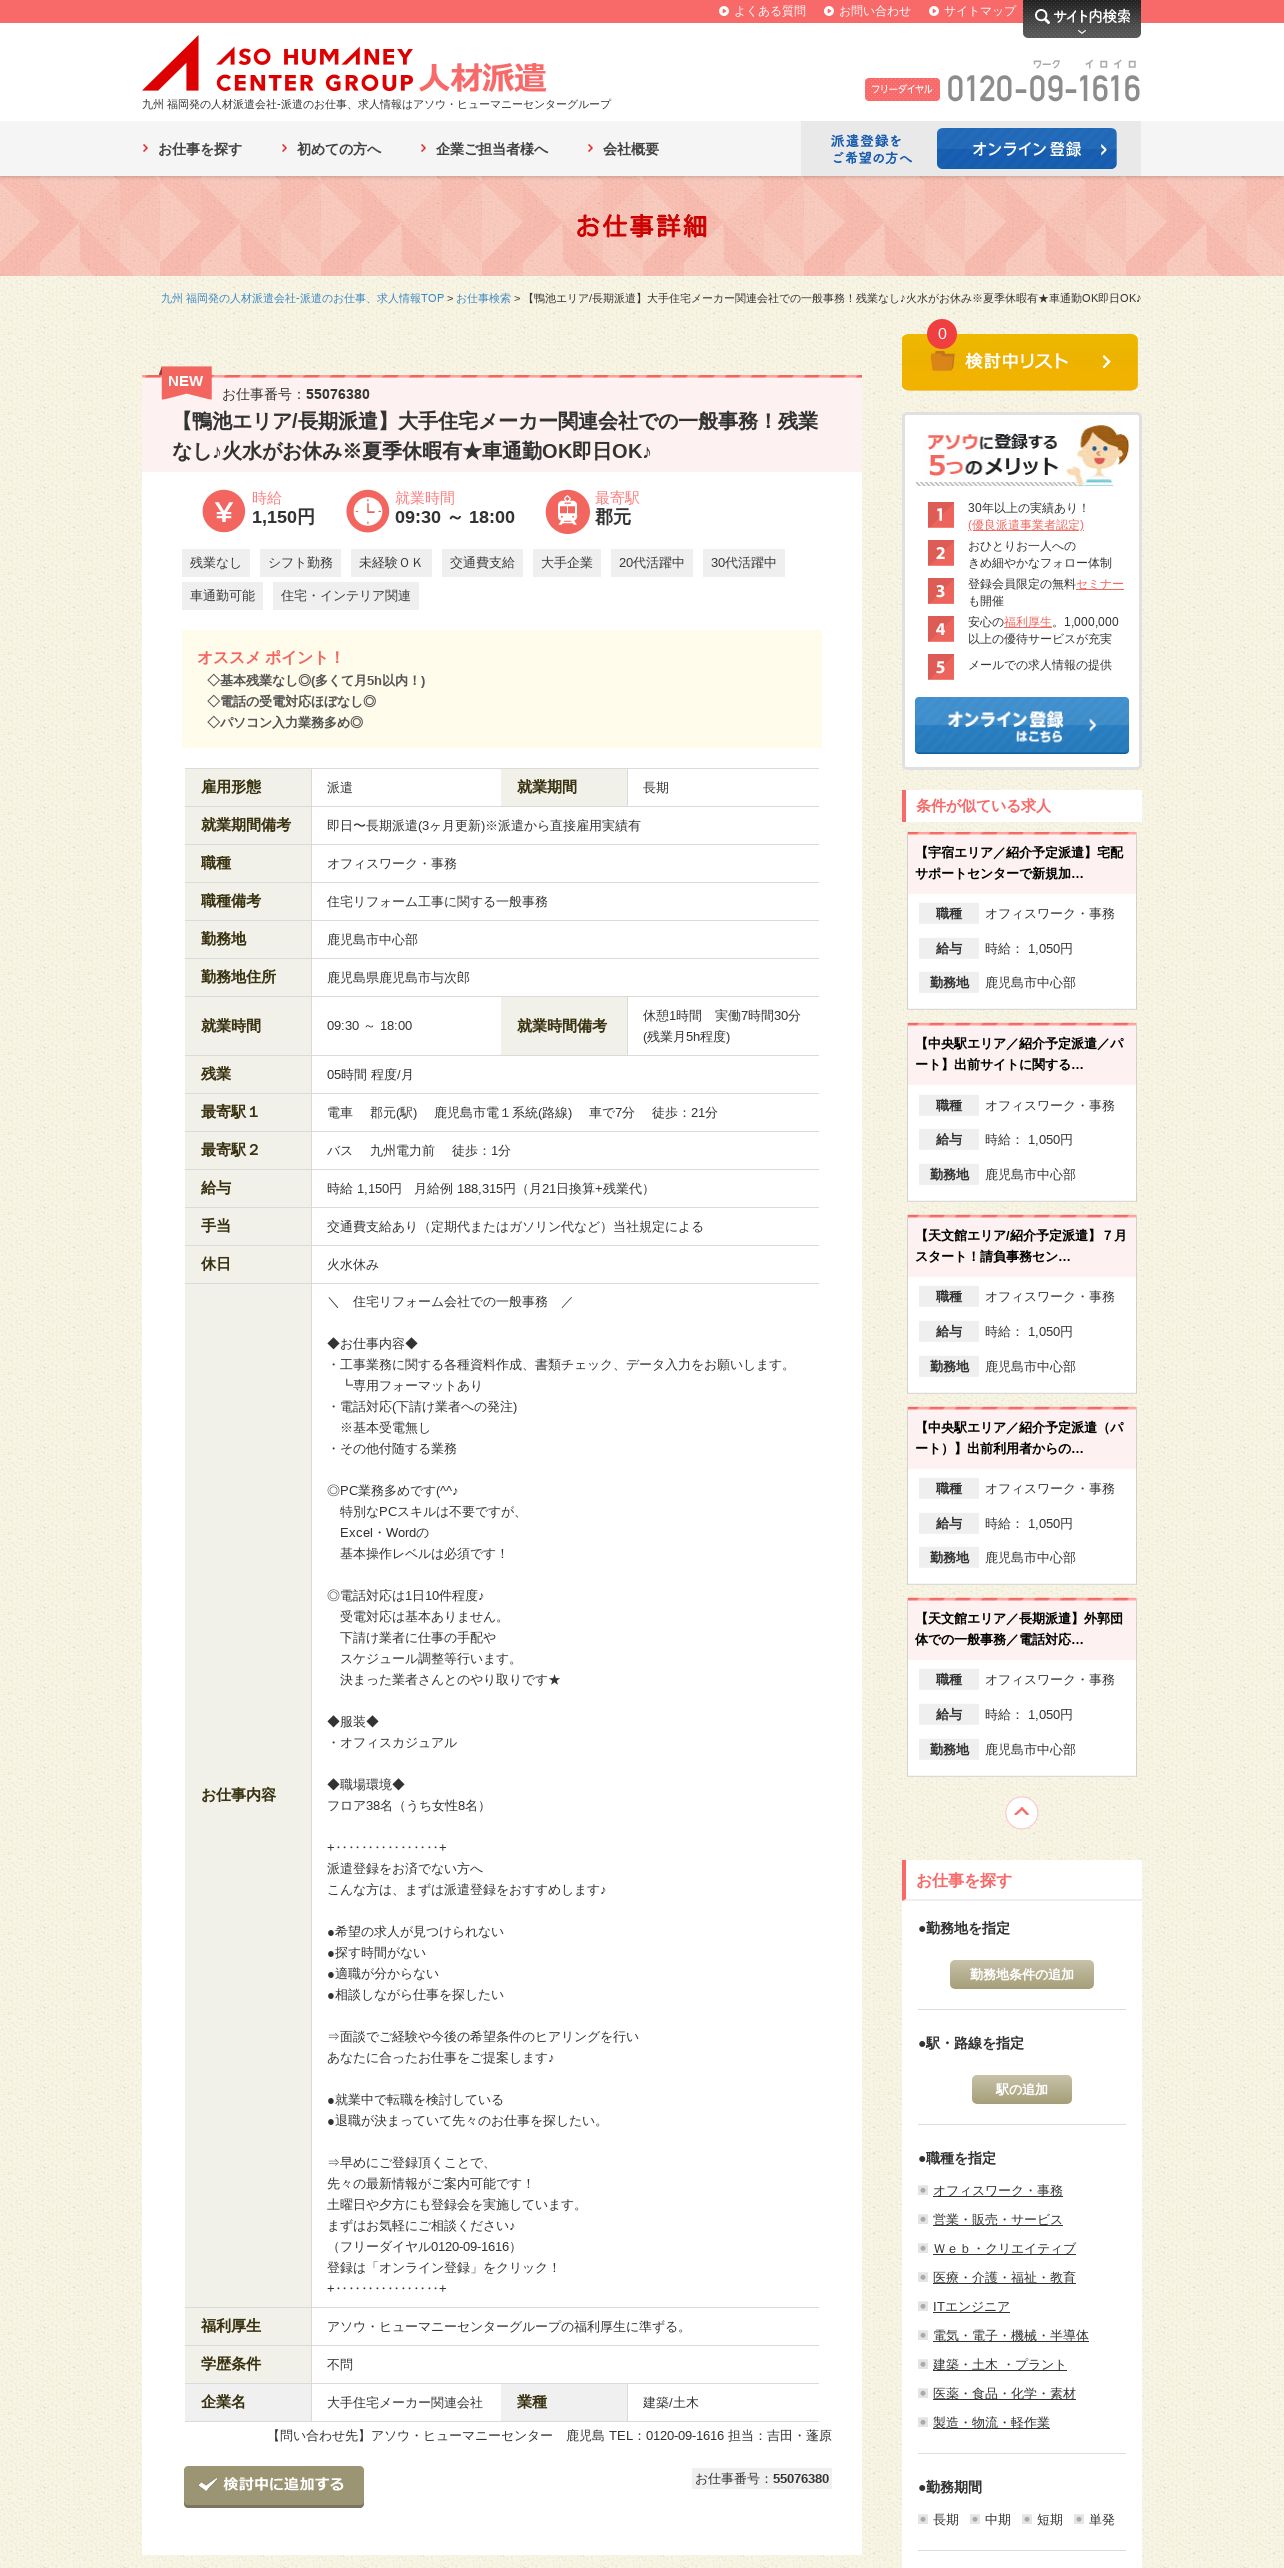Viewport: 1284px width, 2568px height.
Task: Open サイトマップ link in top bar
Action: point(972,11)
